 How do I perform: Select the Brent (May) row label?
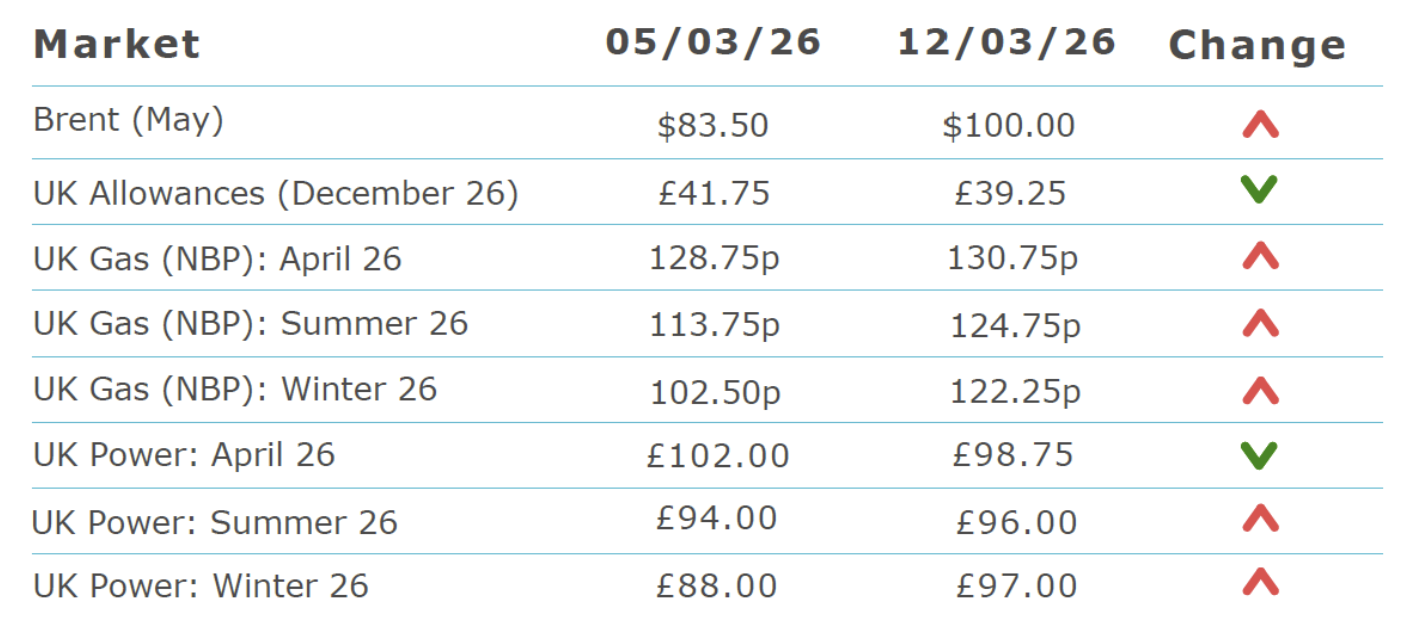(x=128, y=120)
